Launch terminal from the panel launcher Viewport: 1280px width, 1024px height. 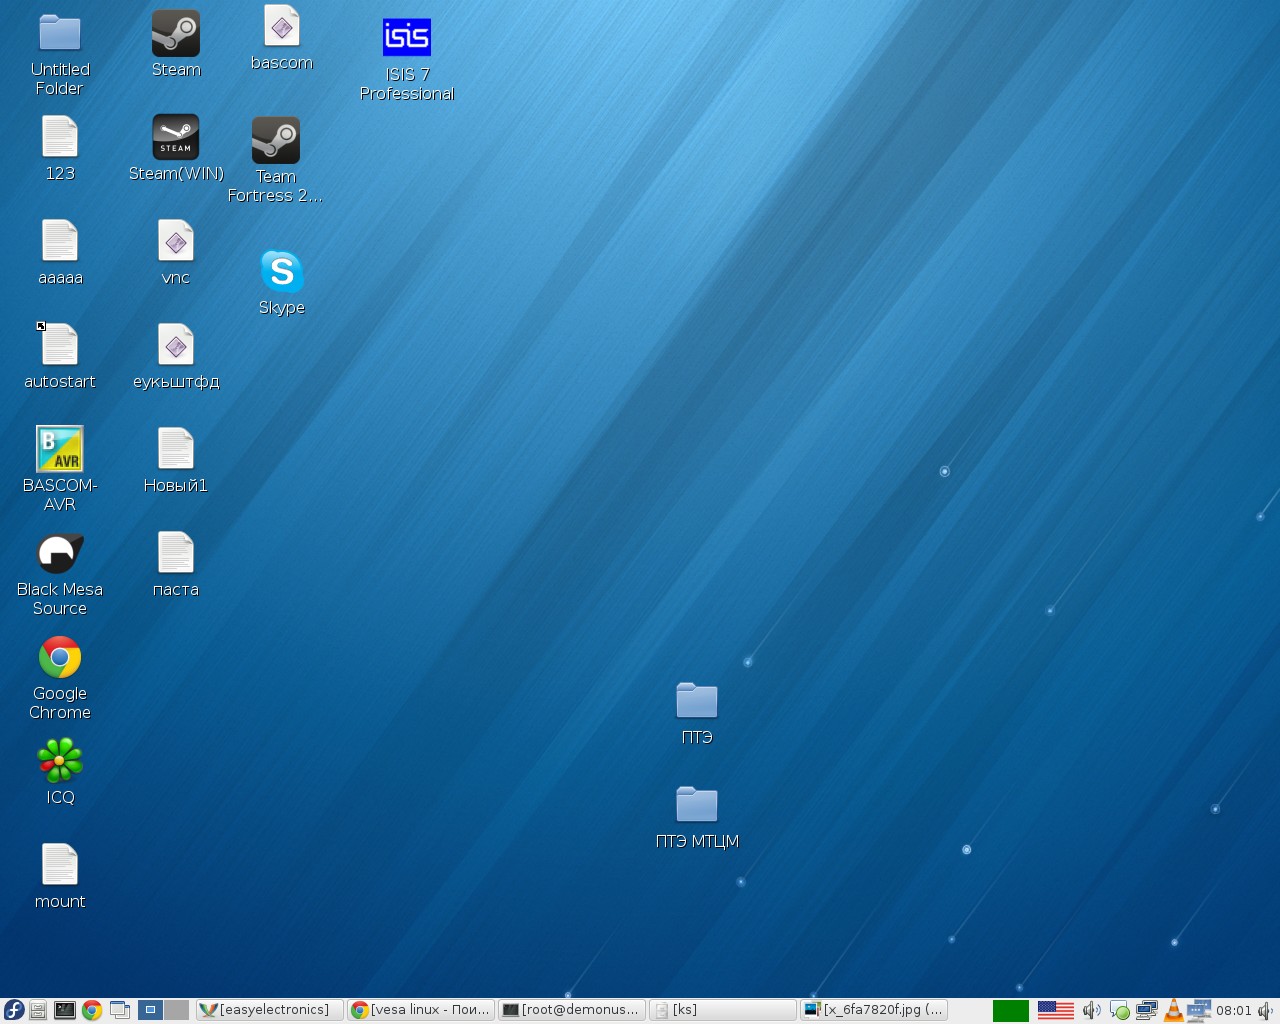tap(65, 1010)
